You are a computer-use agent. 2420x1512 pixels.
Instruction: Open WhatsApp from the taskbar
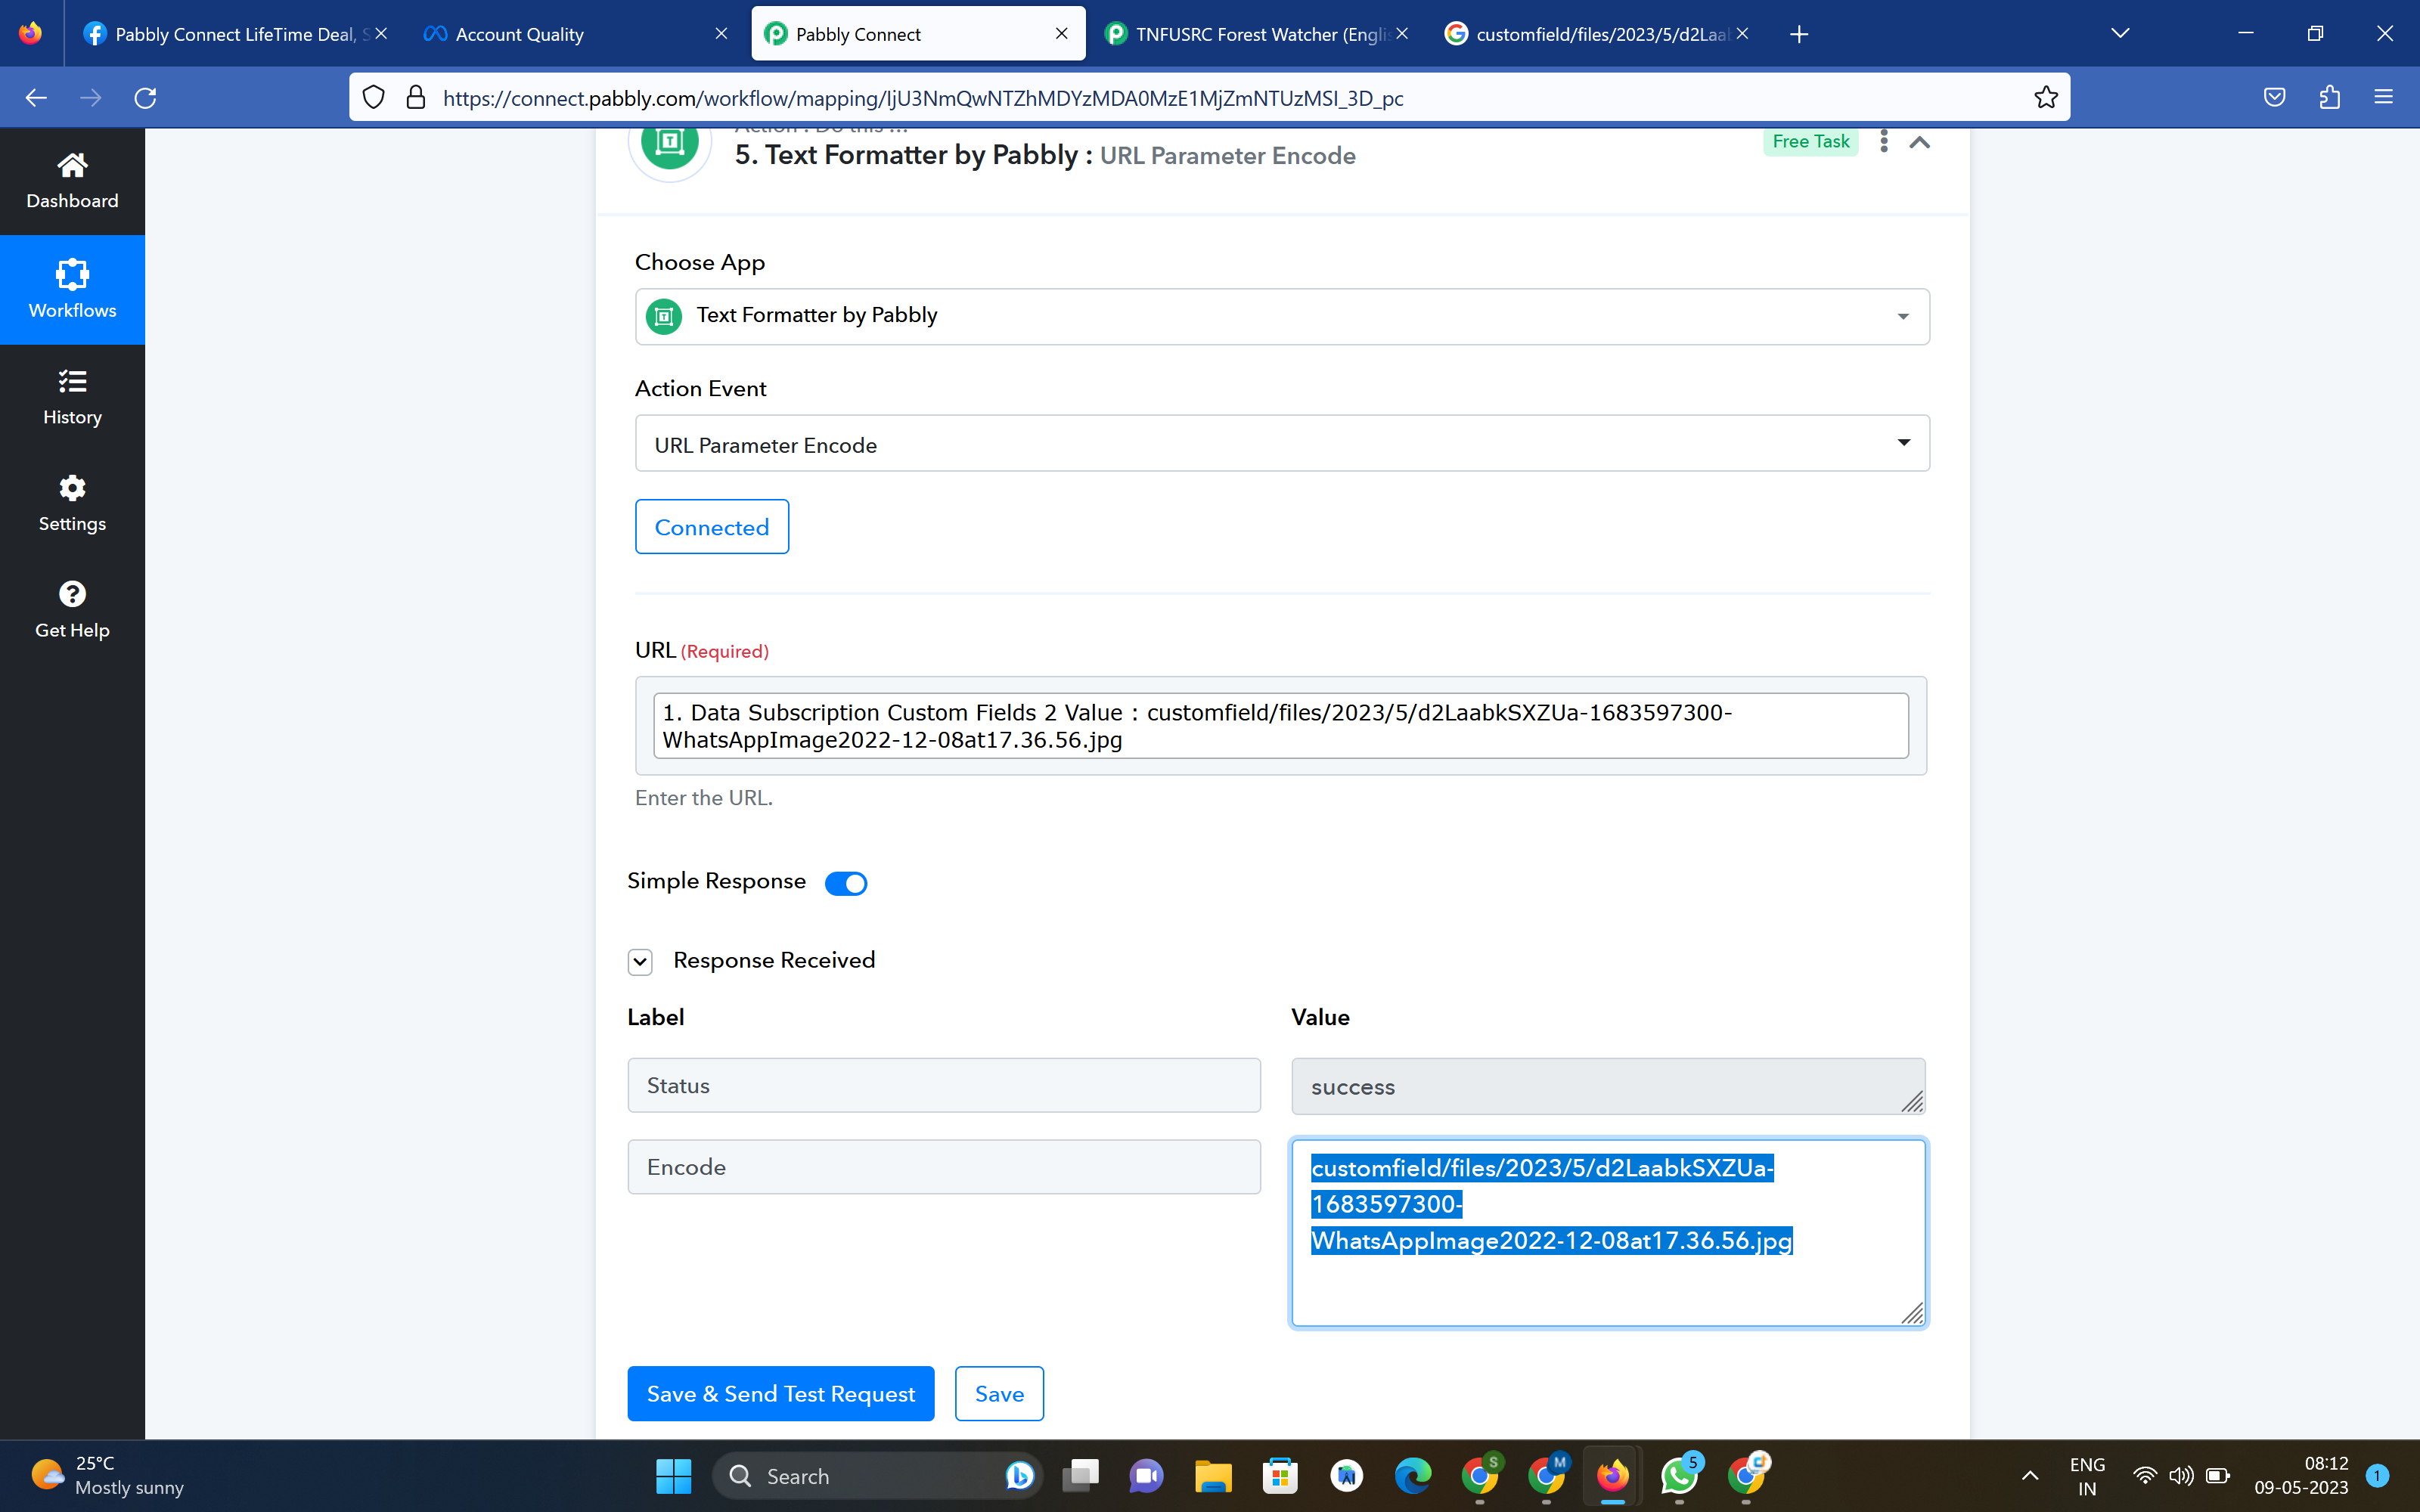pyautogui.click(x=1679, y=1476)
